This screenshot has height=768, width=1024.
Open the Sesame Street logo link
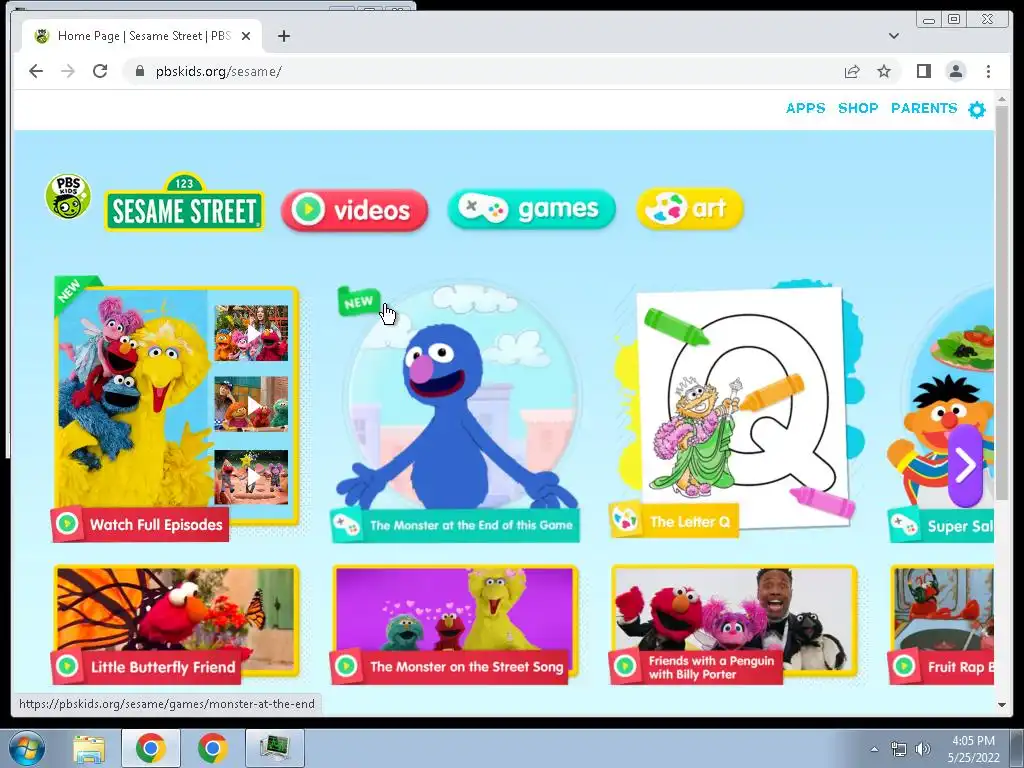[x=184, y=202]
